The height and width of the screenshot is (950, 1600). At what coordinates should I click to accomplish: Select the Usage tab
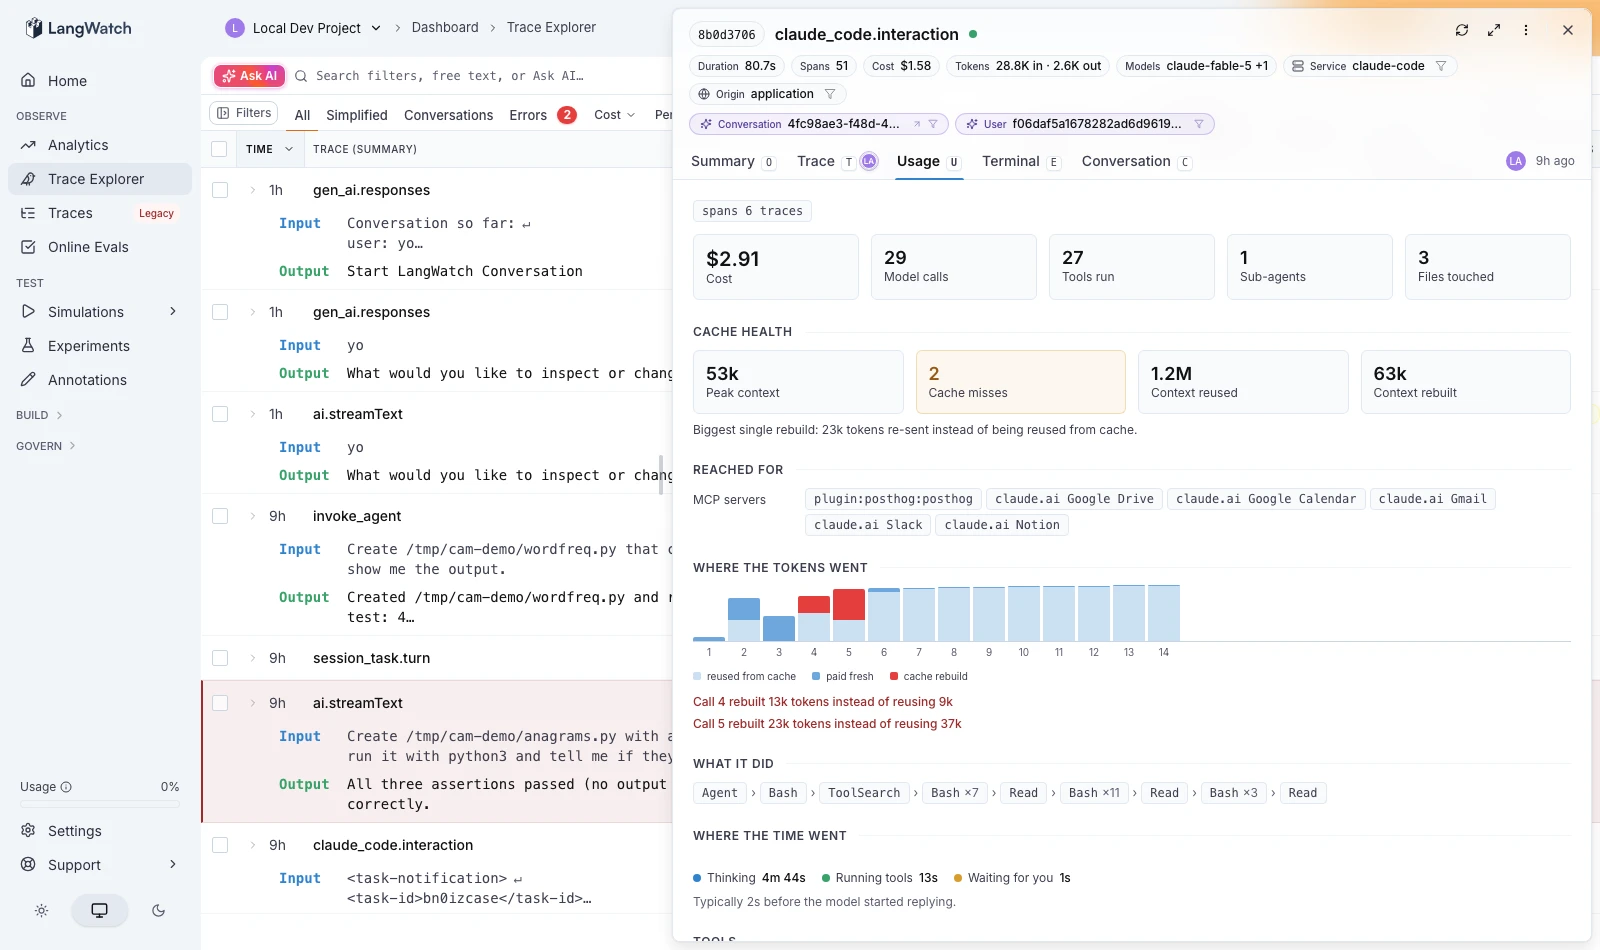pos(928,162)
